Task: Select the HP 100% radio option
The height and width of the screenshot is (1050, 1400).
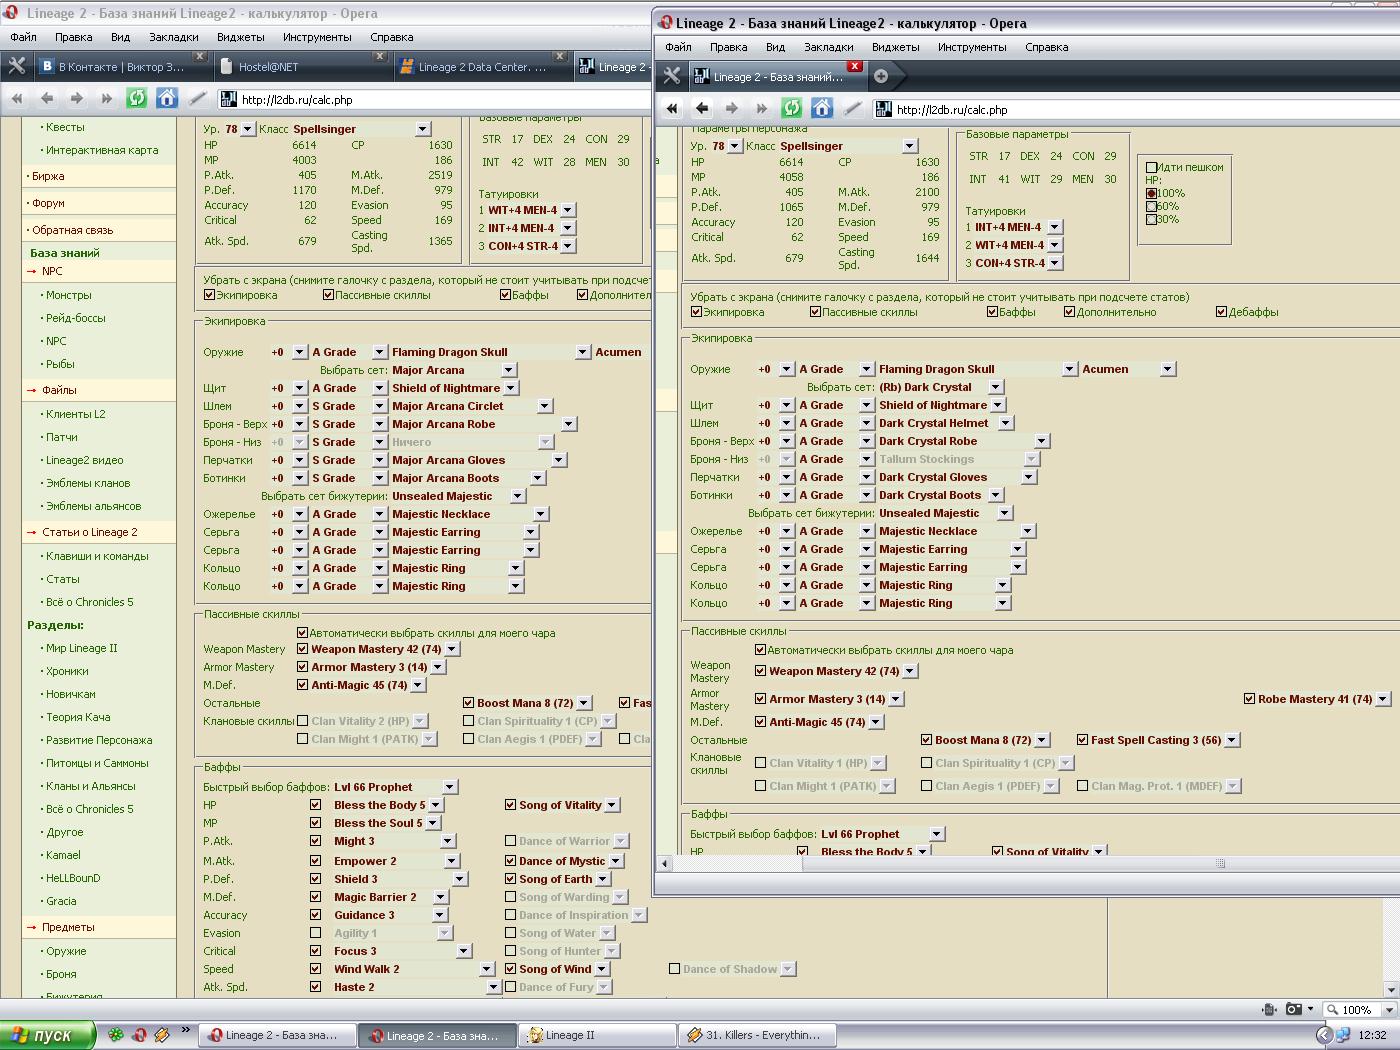Action: [x=1152, y=193]
